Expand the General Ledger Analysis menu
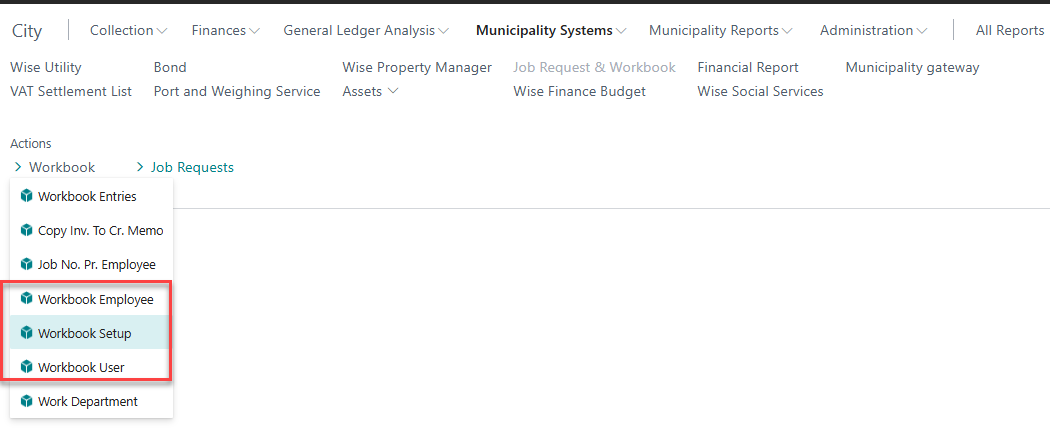This screenshot has height=440, width=1050. 366,30
